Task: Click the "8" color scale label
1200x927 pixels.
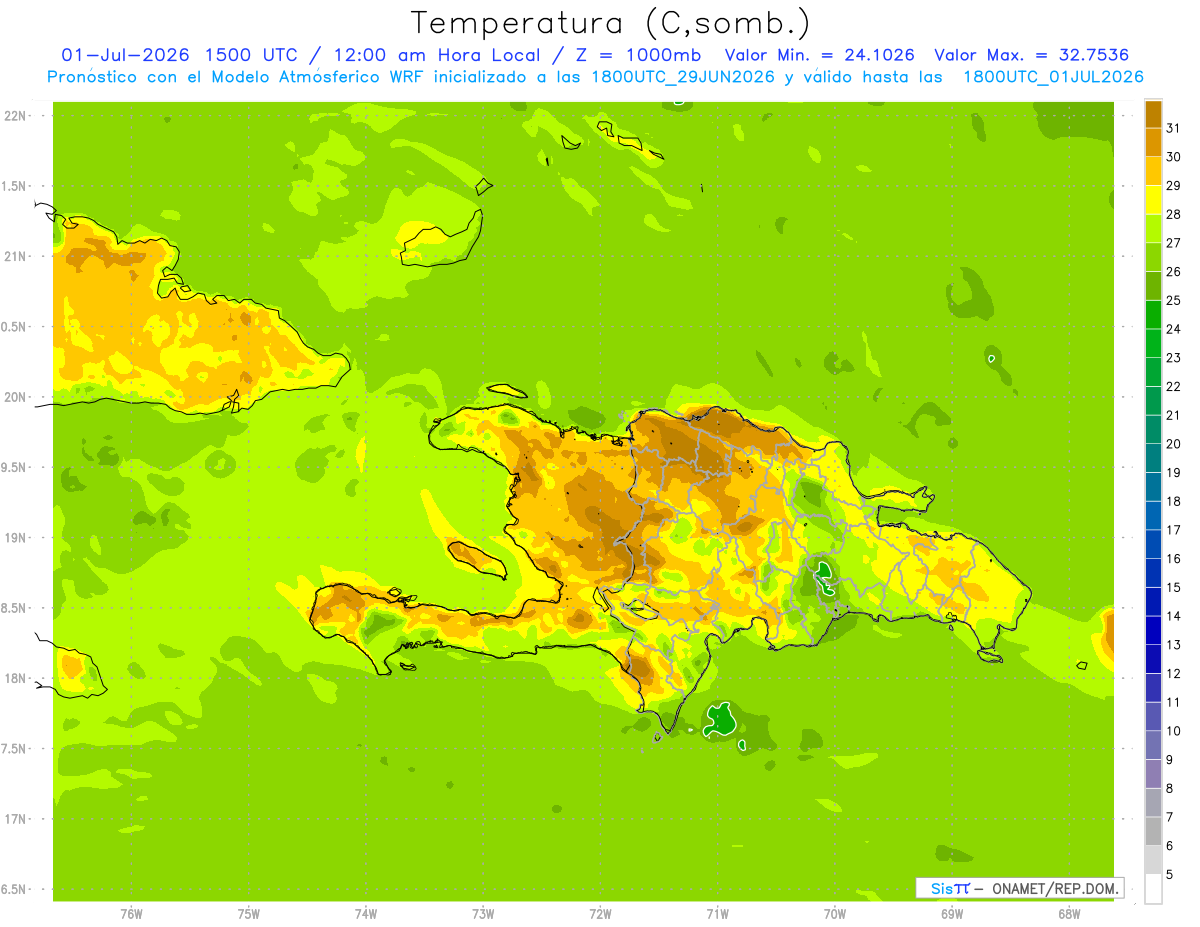Action: tap(1170, 788)
